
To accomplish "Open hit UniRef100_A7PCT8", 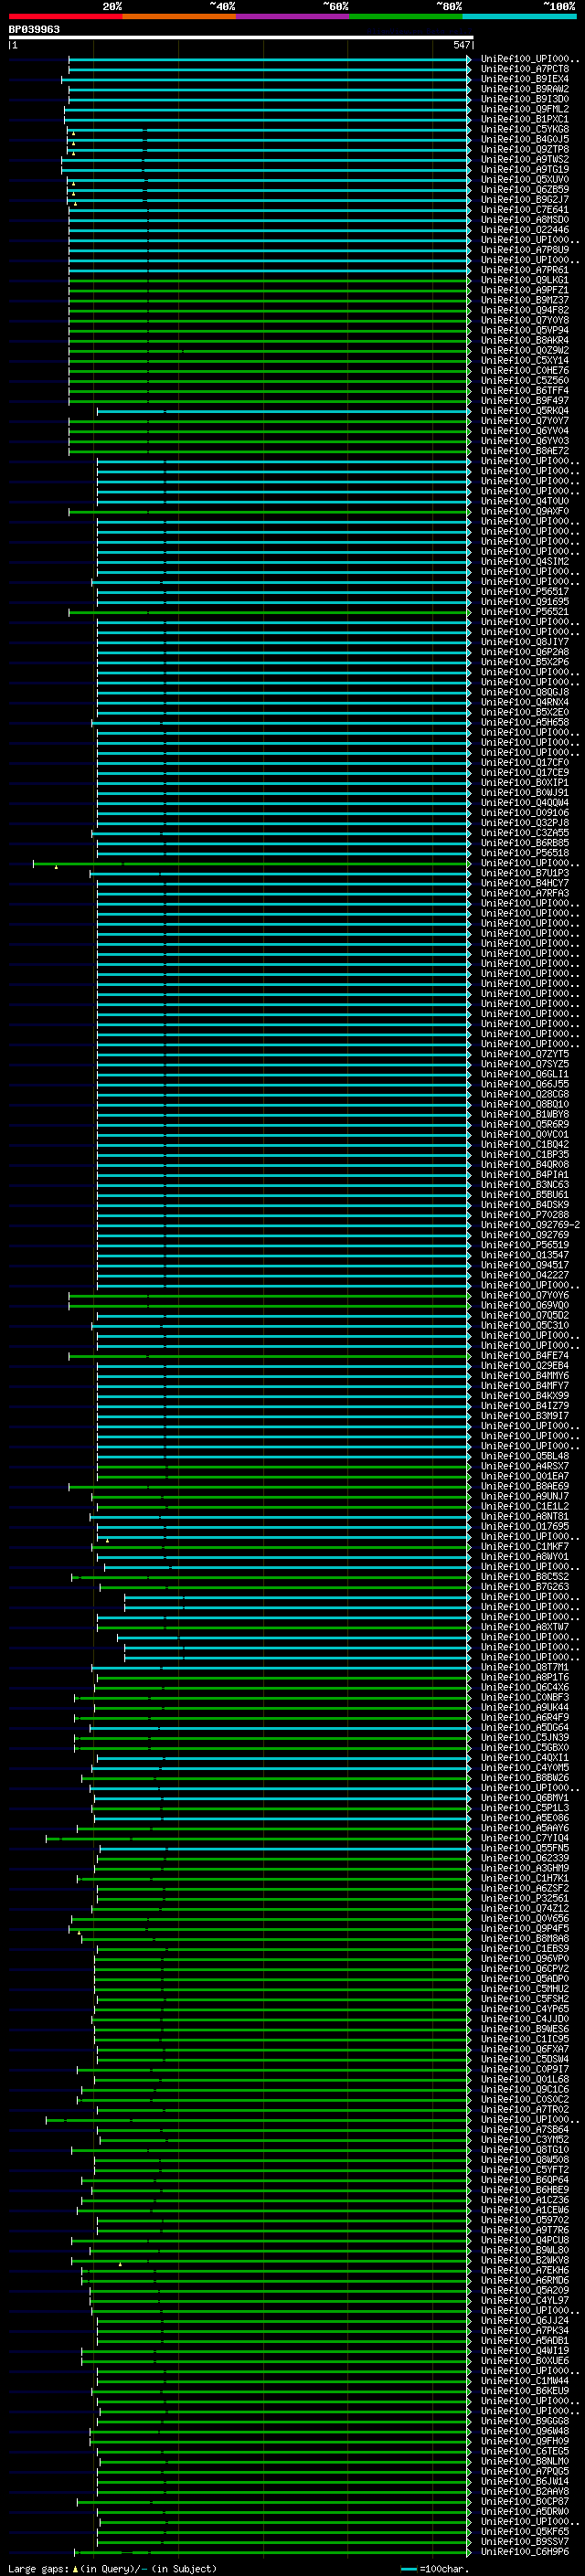I will 525,69.
